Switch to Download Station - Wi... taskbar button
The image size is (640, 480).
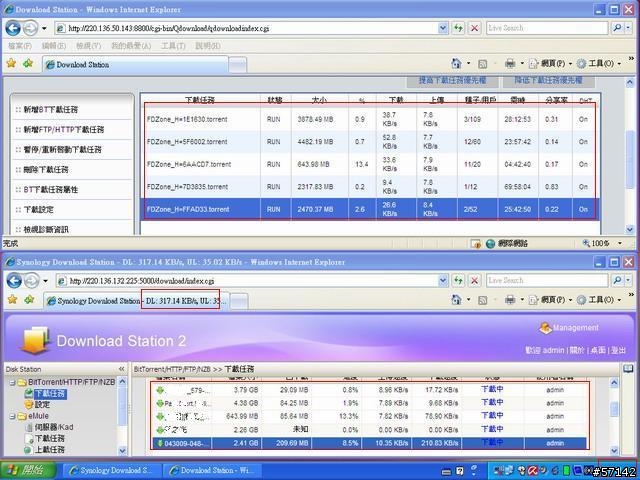(x=212, y=470)
